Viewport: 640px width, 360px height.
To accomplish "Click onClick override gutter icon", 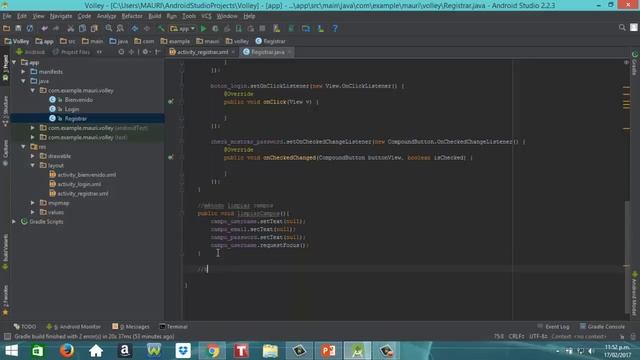I will (x=171, y=102).
